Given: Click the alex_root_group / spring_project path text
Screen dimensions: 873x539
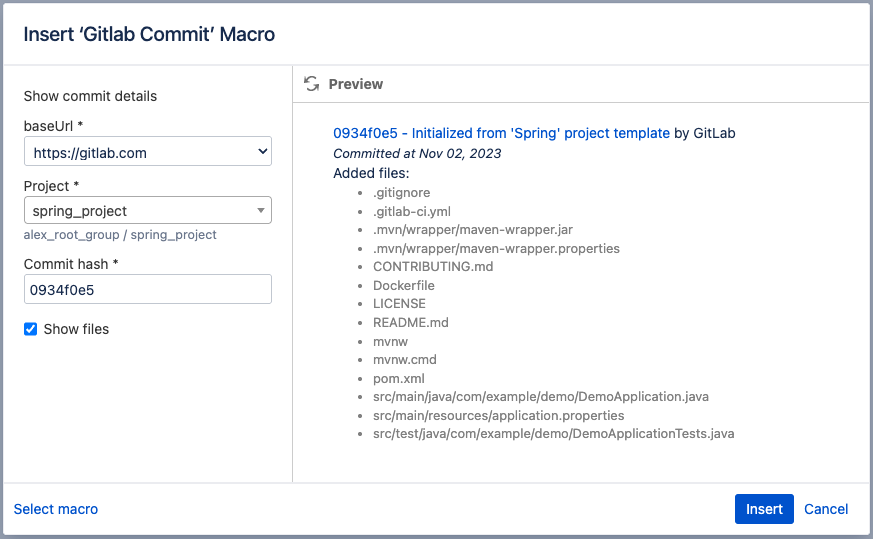Looking at the screenshot, I should pos(120,235).
